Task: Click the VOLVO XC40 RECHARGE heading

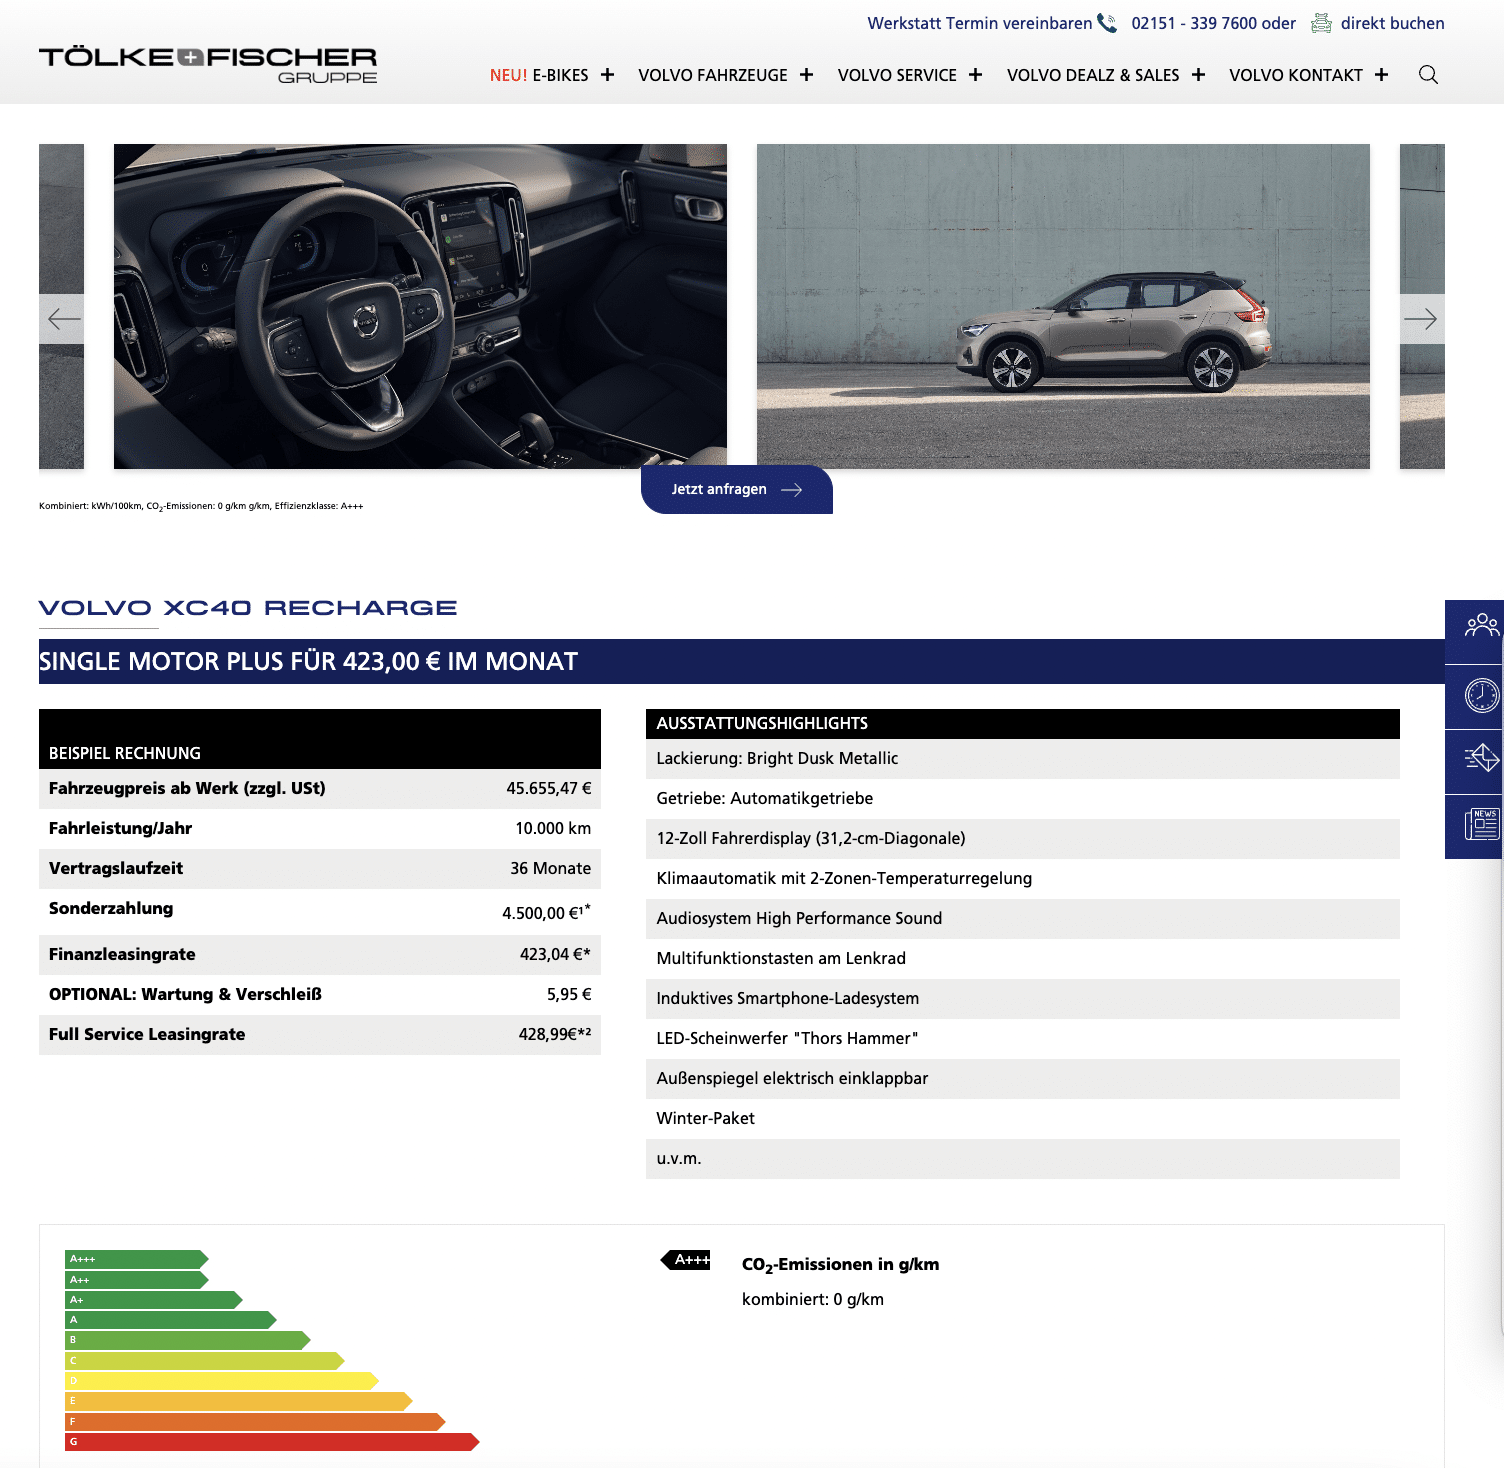Action: coord(248,608)
